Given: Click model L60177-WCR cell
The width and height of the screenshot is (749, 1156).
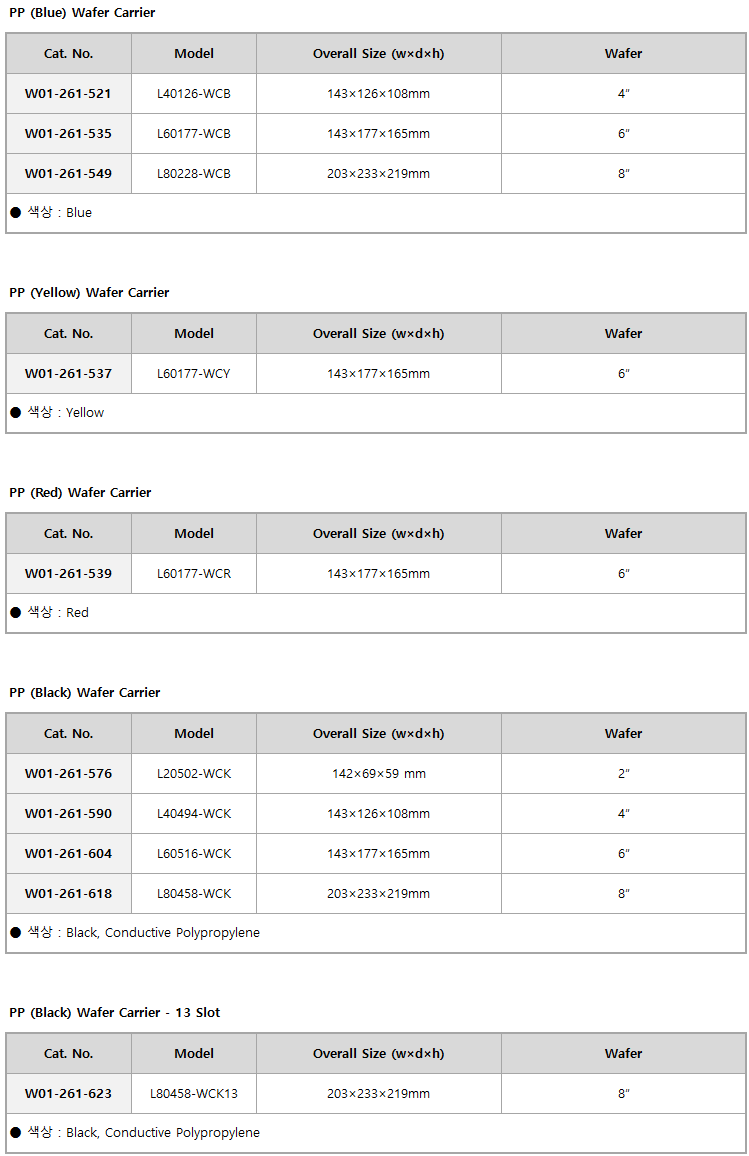Looking at the screenshot, I should 194,574.
